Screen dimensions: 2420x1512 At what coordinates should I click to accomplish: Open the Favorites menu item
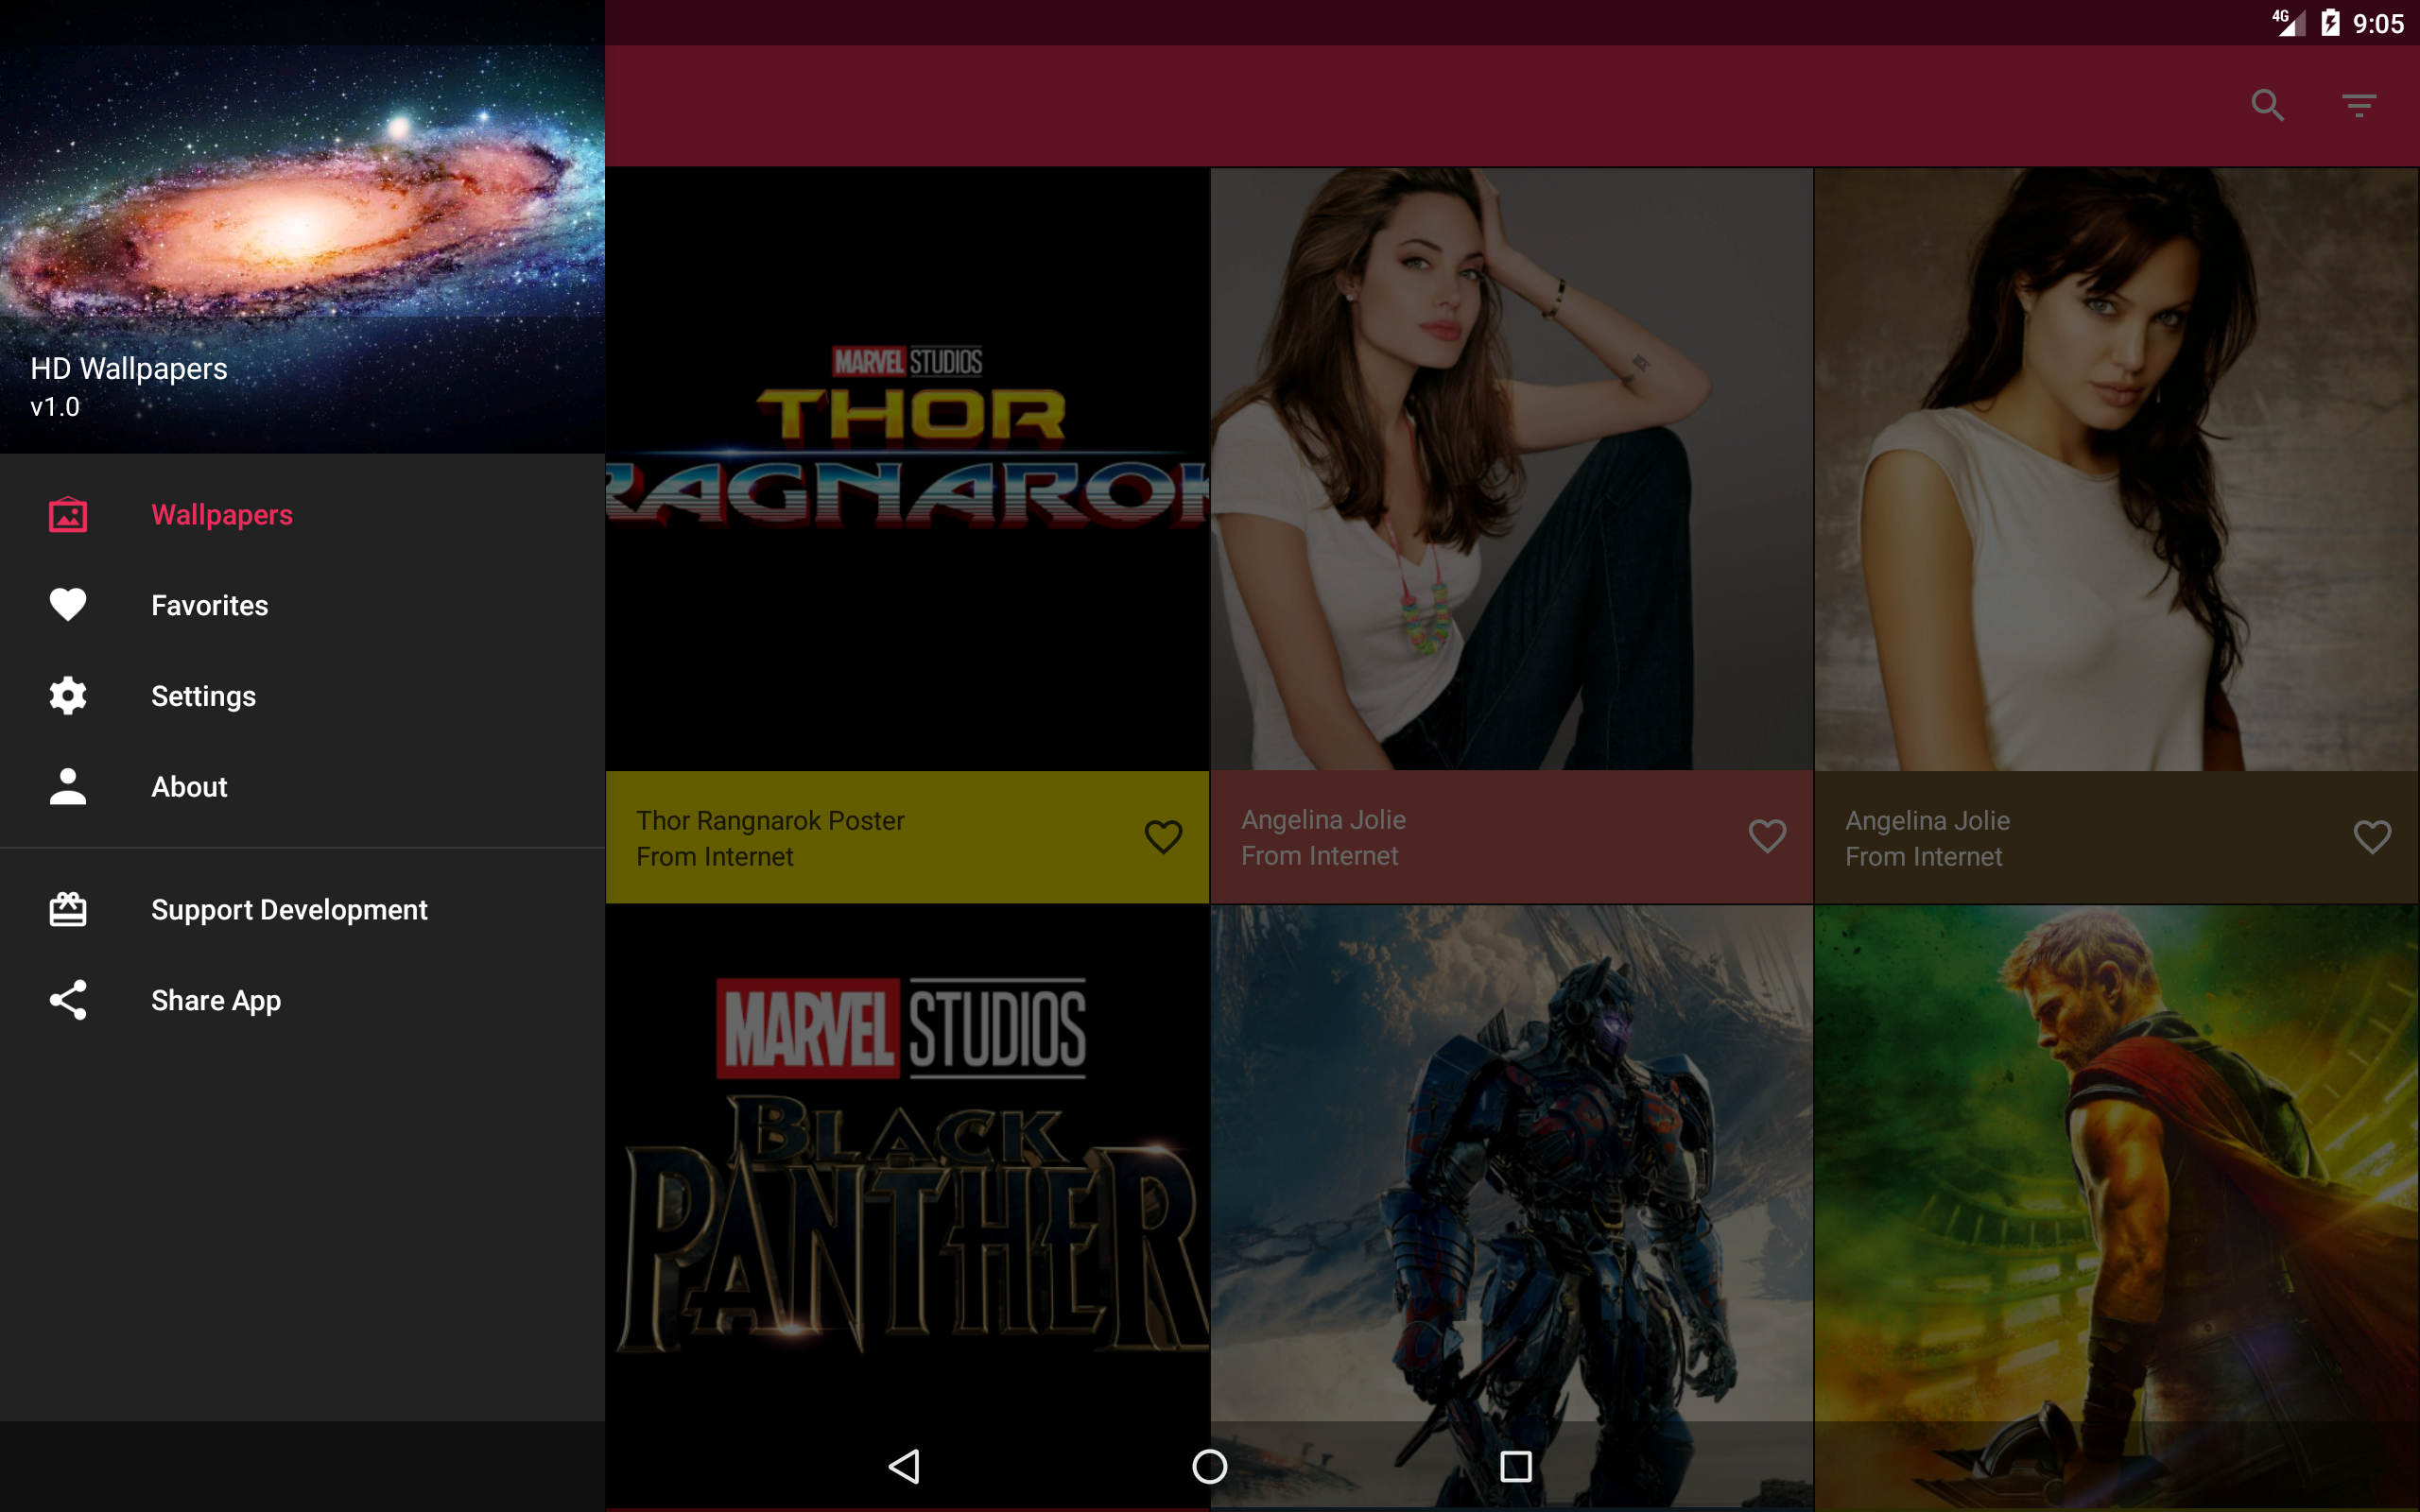[x=302, y=605]
